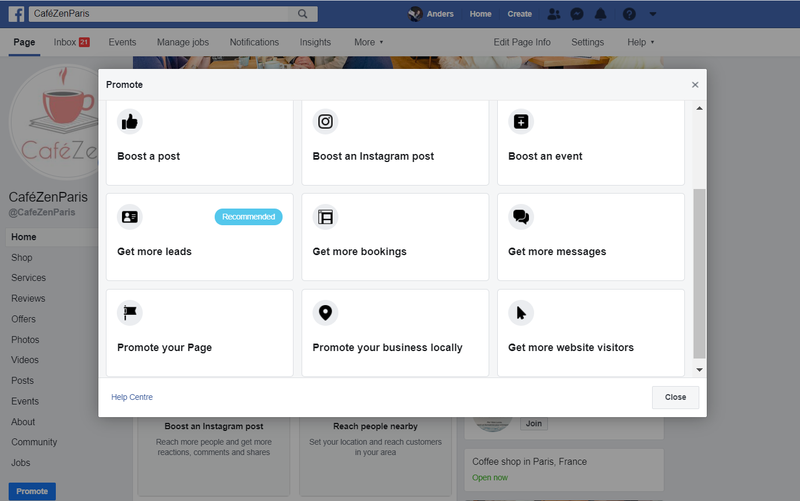800x501 pixels.
Task: Open Reviews in sidebar
Action: 28,298
